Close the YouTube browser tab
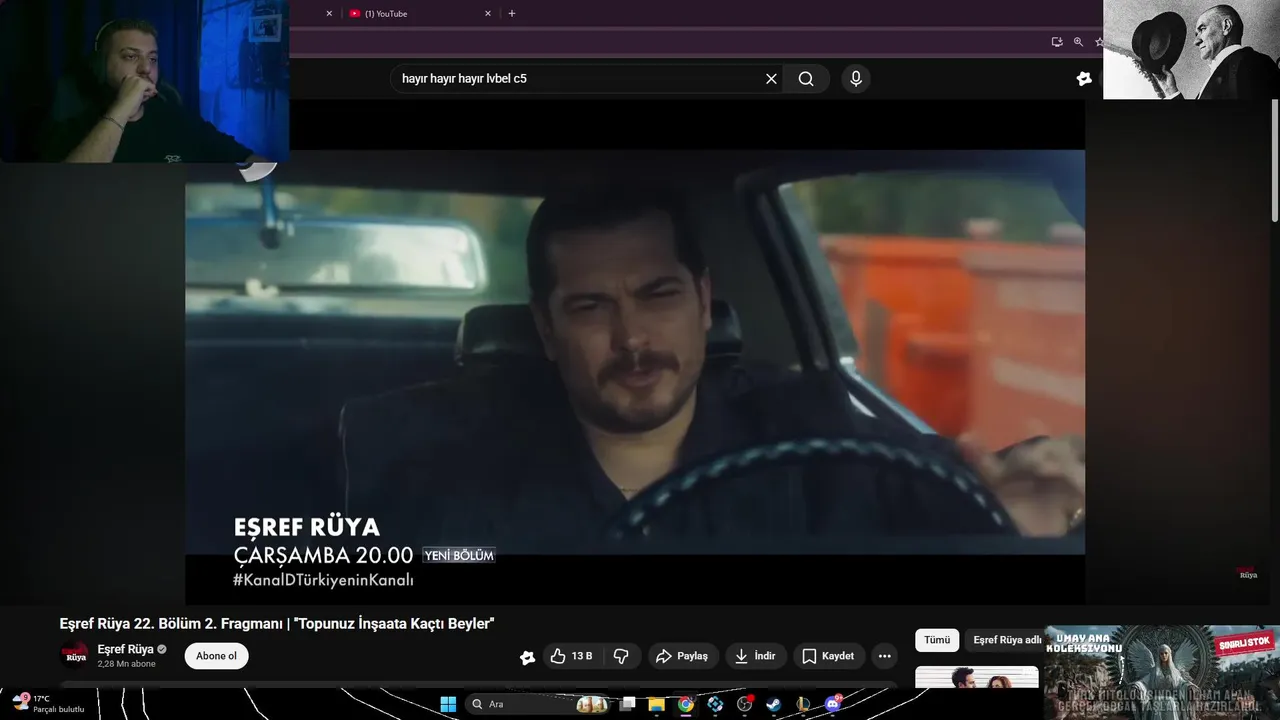This screenshot has width=1280, height=720. click(x=488, y=14)
